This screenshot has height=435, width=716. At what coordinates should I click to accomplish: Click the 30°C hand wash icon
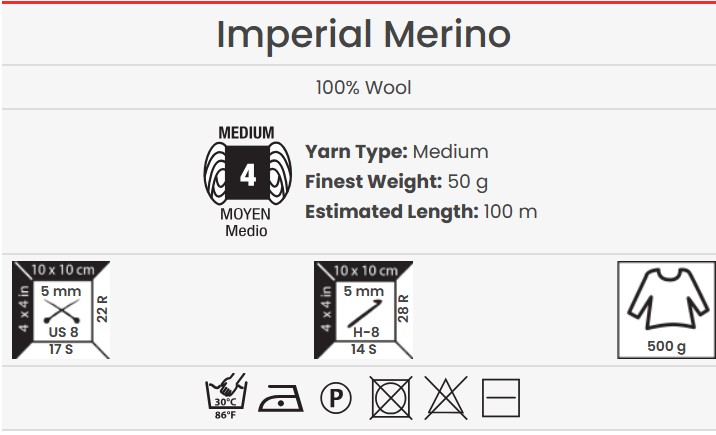click(225, 399)
